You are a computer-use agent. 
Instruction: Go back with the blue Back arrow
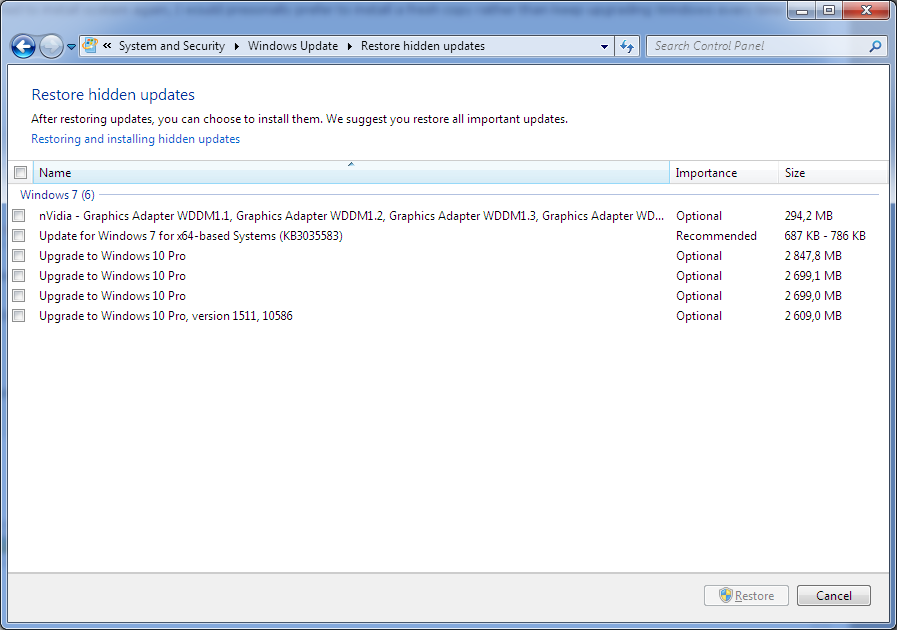[x=23, y=46]
